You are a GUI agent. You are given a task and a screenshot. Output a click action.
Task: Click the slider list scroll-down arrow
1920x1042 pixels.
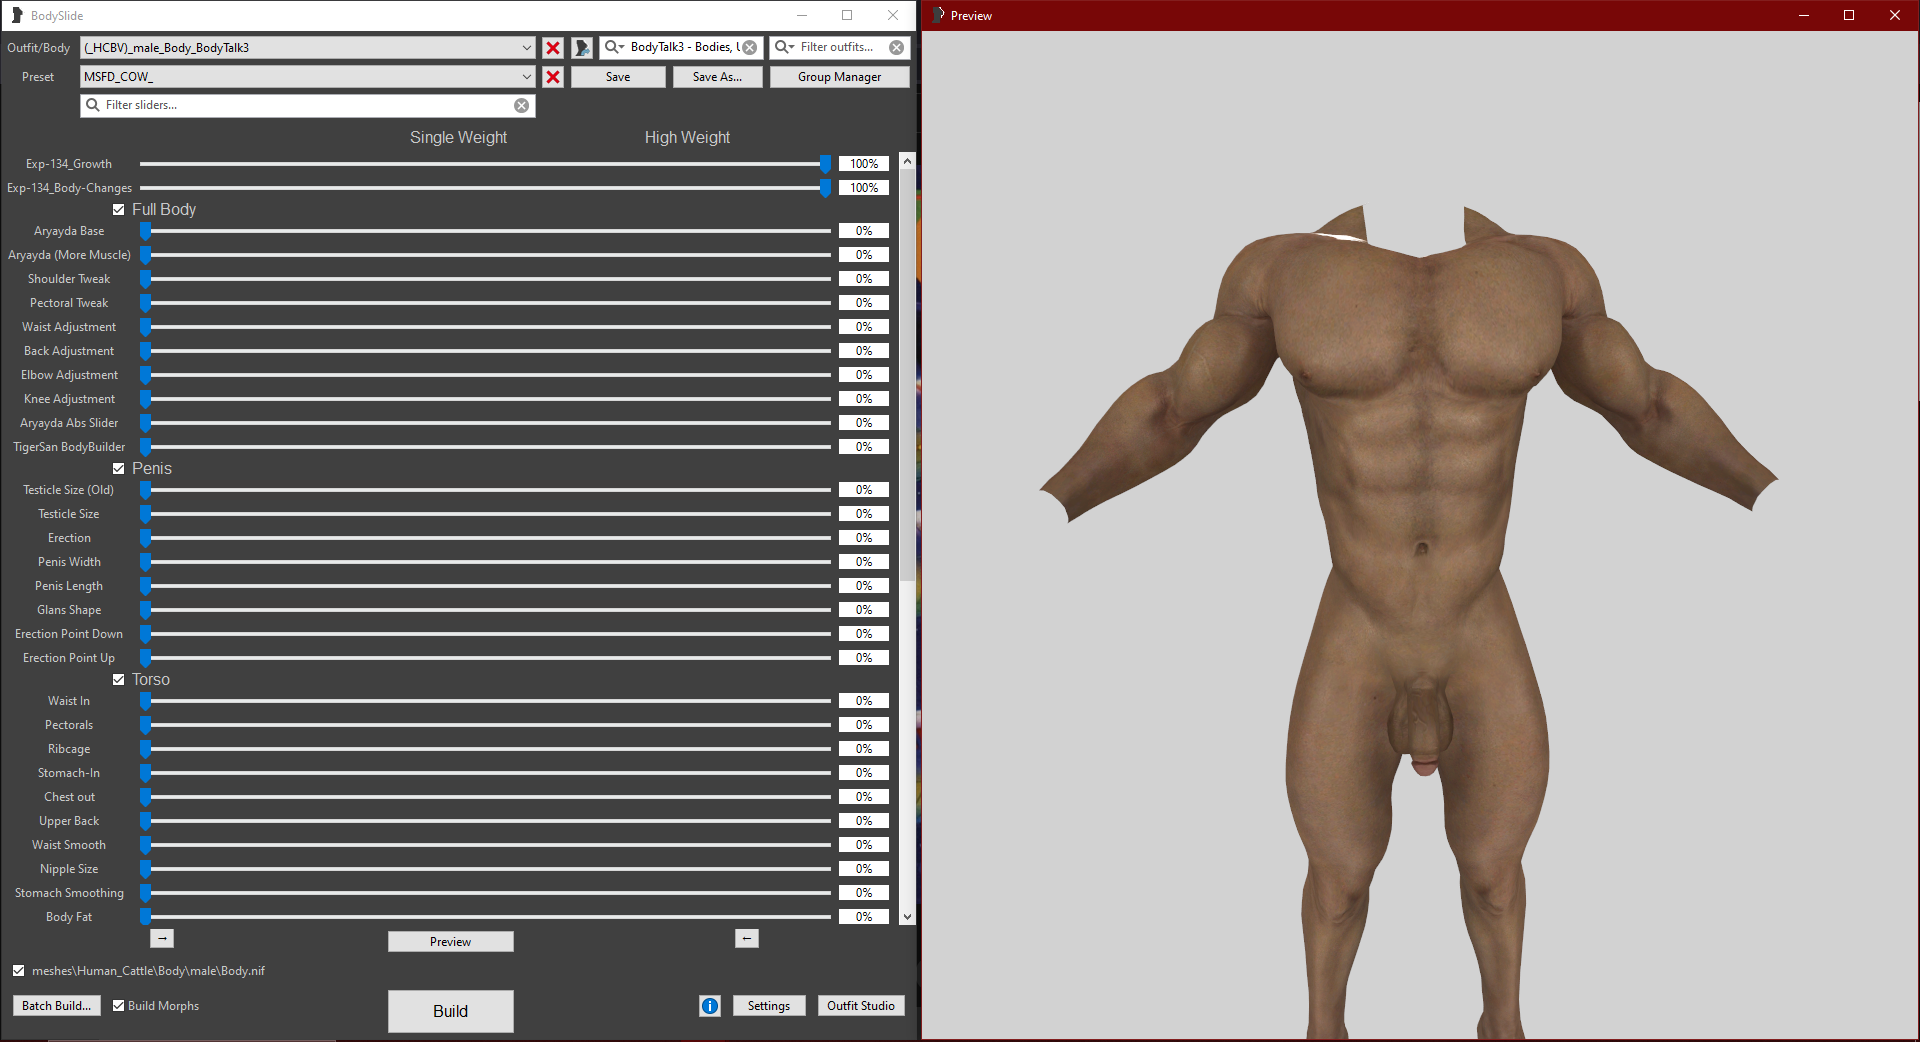click(907, 917)
